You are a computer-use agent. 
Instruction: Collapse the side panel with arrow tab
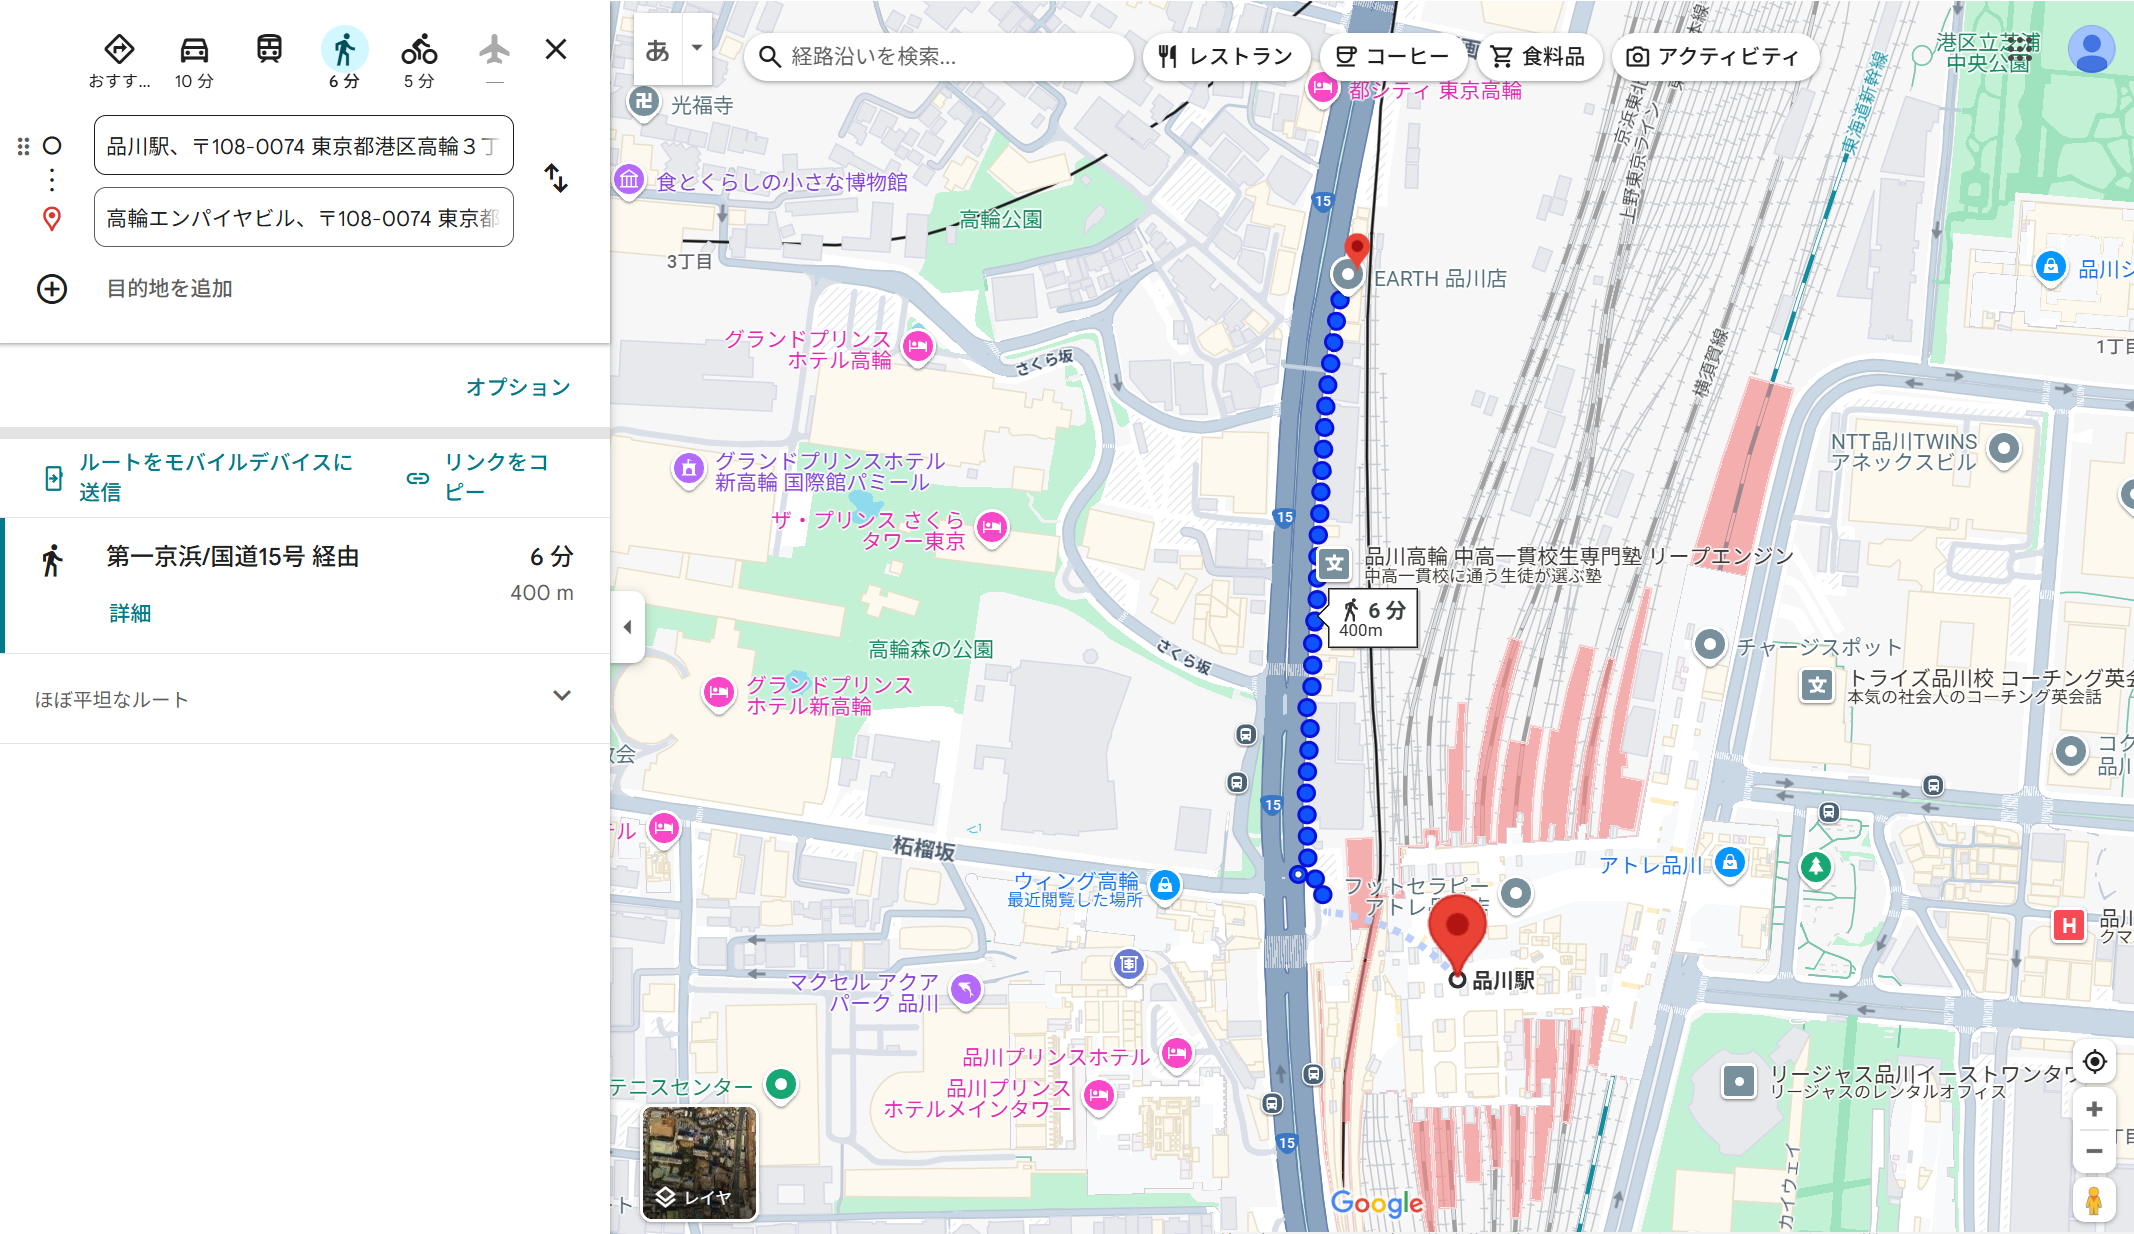tap(627, 627)
